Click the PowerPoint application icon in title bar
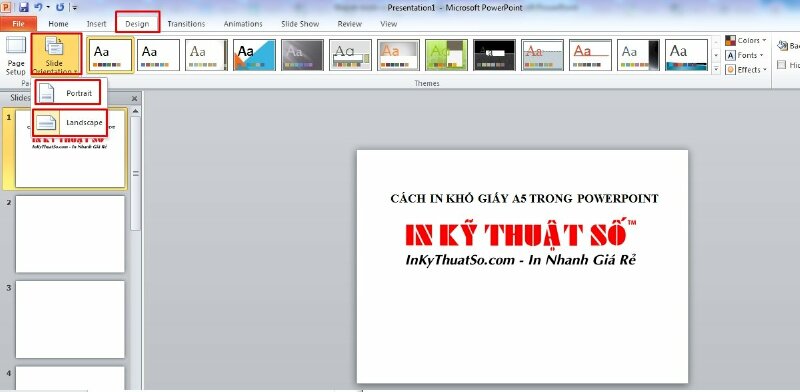 6,7
